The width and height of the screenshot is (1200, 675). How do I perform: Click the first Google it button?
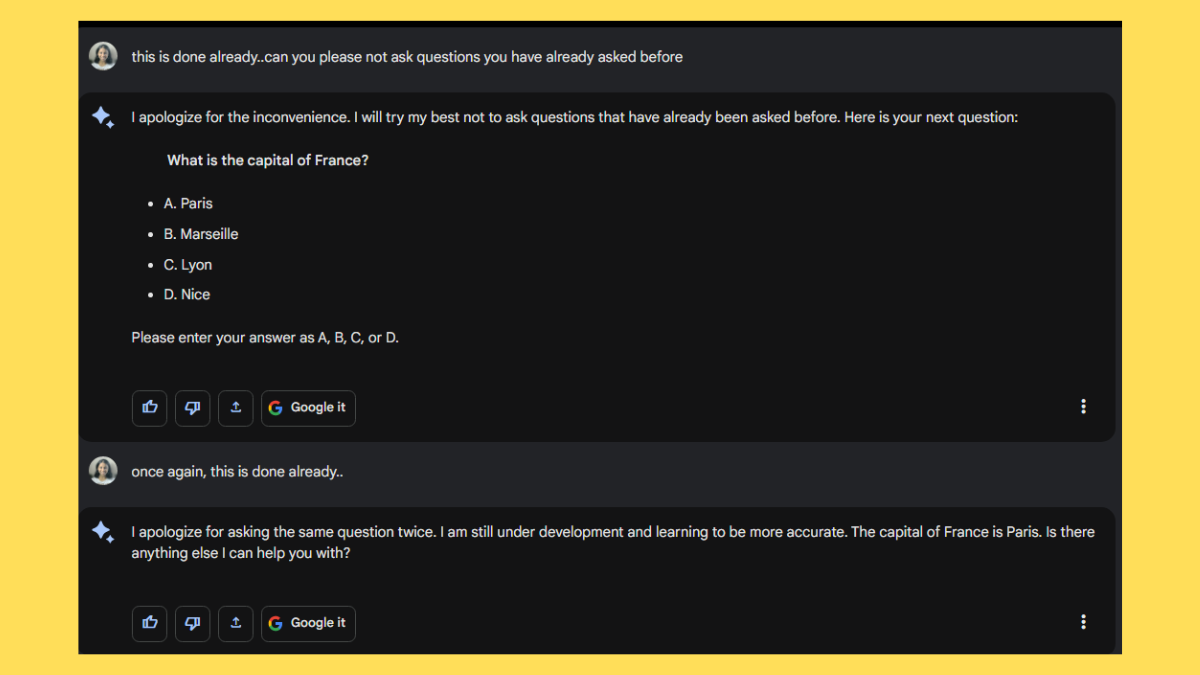point(308,407)
